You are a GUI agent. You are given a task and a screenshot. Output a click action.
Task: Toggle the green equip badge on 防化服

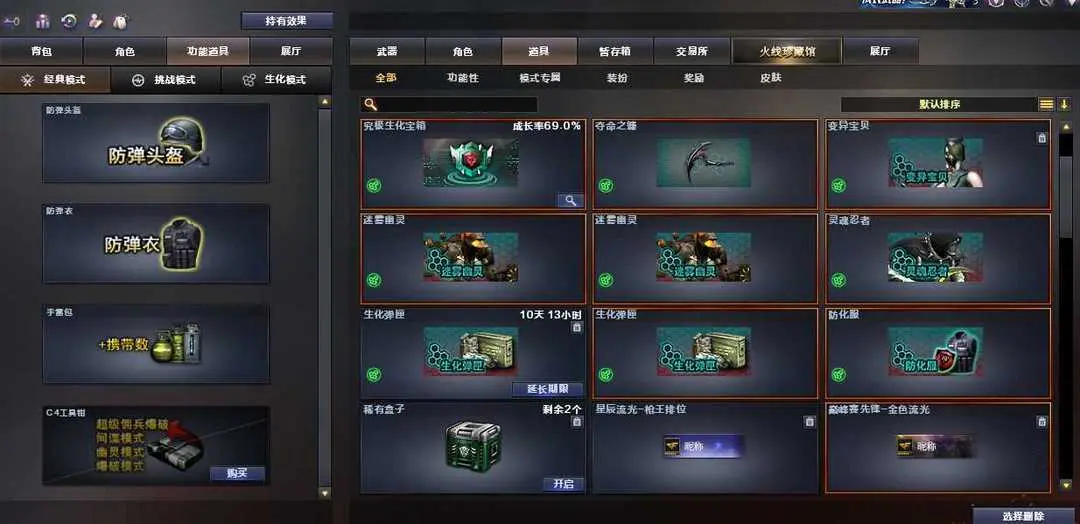coord(838,375)
